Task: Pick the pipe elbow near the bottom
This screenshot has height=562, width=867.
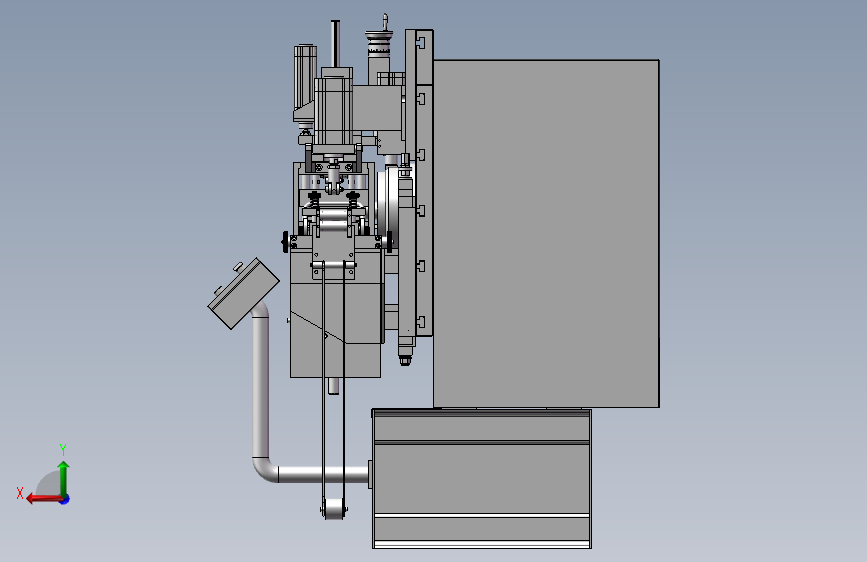Action: 265,470
